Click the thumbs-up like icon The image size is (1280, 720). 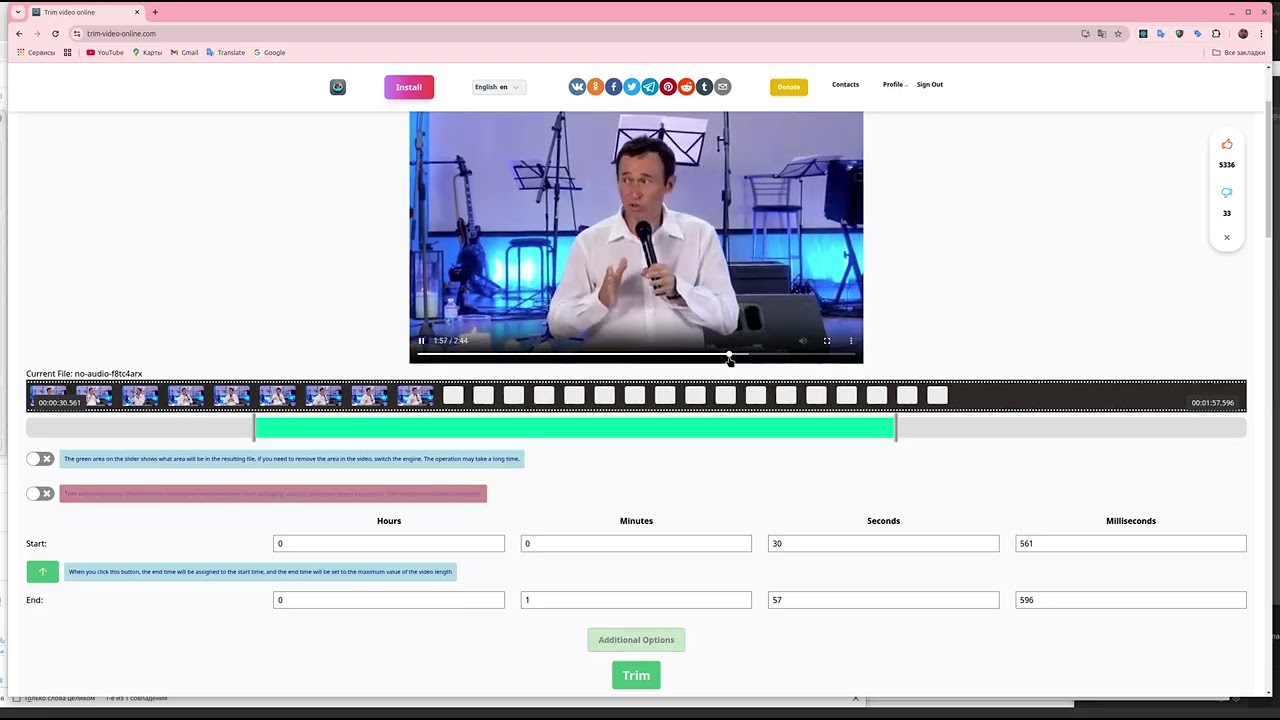coord(1227,144)
